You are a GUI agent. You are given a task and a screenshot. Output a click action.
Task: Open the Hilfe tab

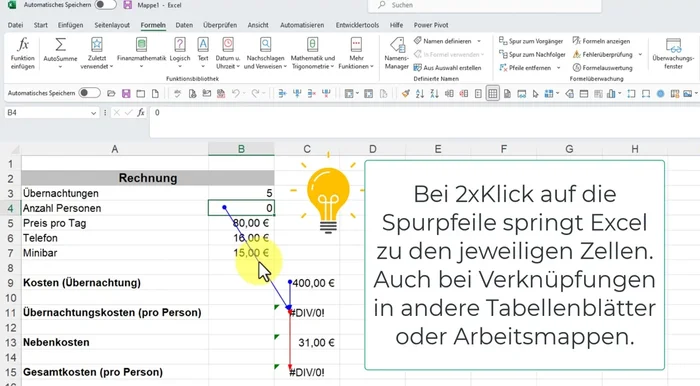(396, 25)
